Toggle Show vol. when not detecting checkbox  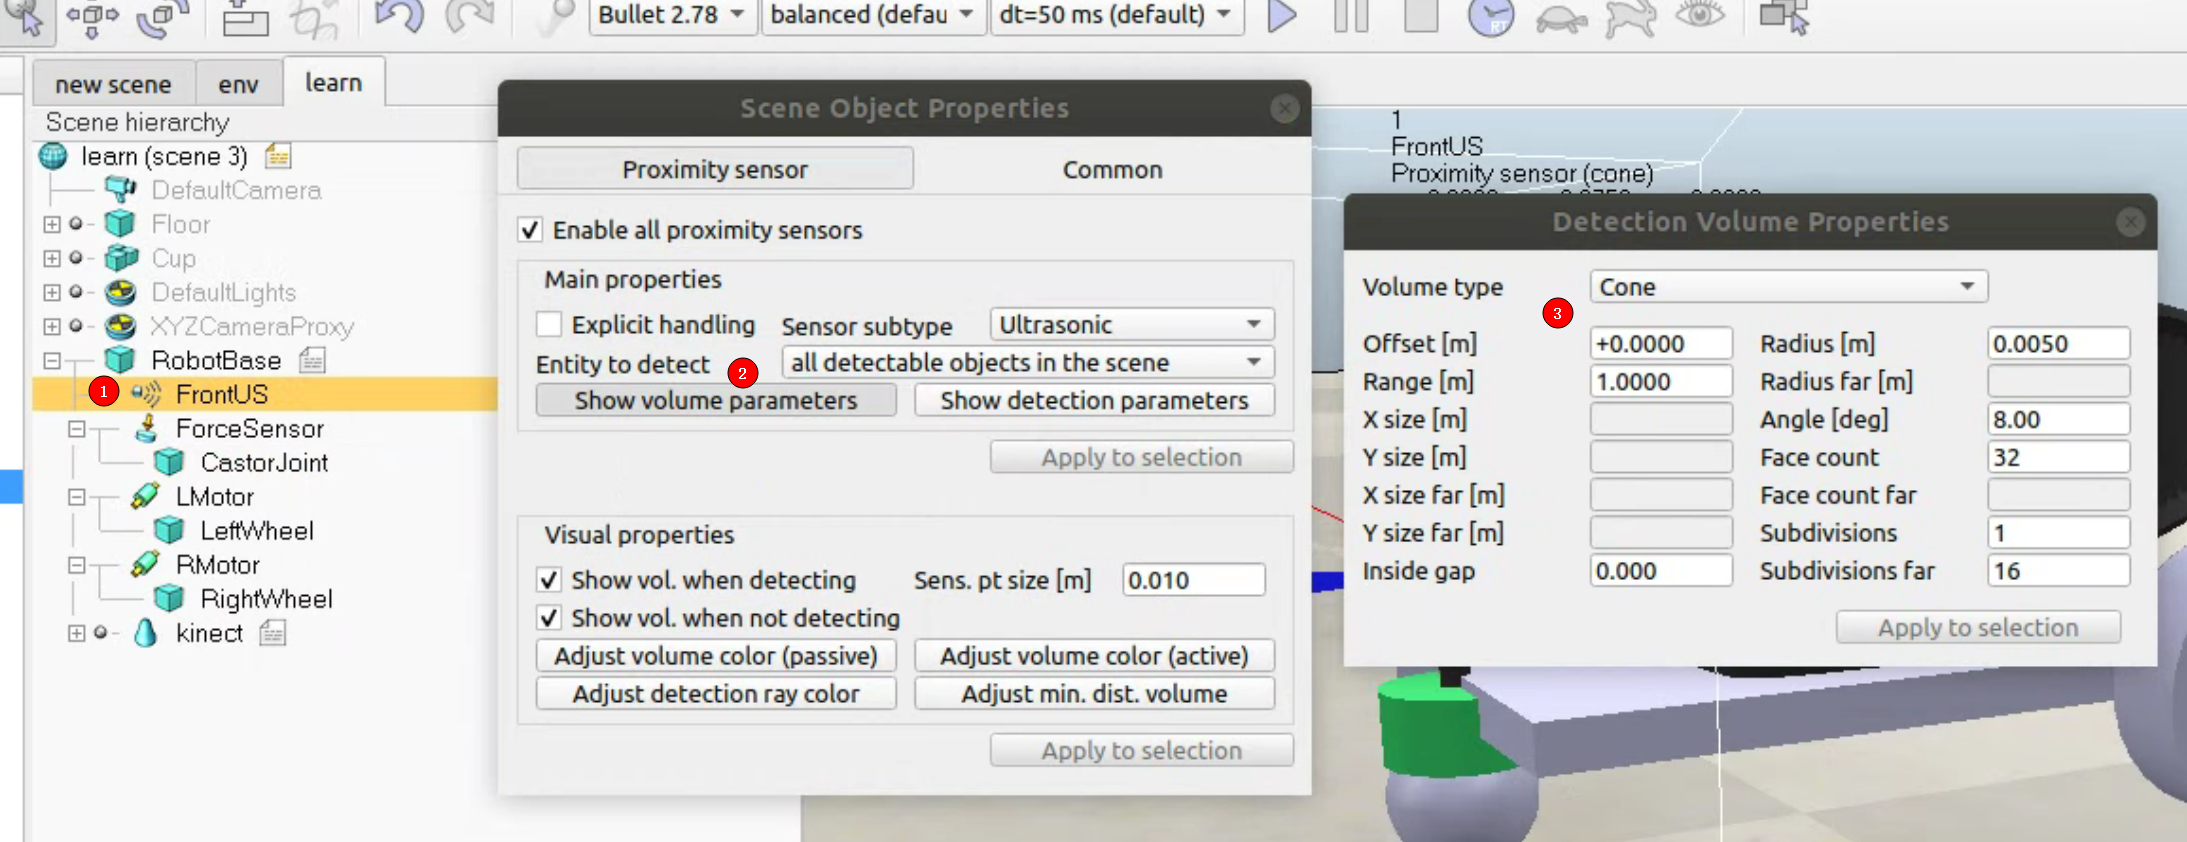coord(548,618)
